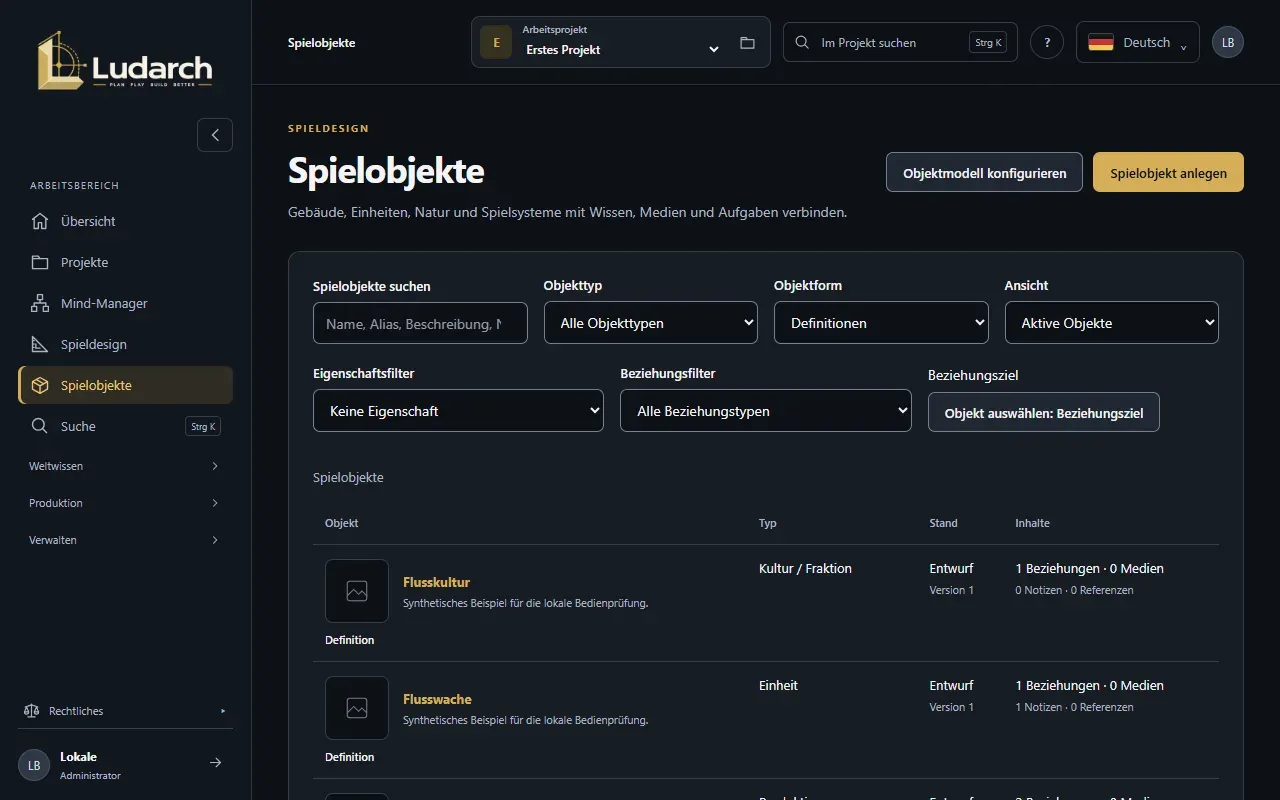
Task: Click the SPIELDESIGN category label
Action: click(x=328, y=129)
